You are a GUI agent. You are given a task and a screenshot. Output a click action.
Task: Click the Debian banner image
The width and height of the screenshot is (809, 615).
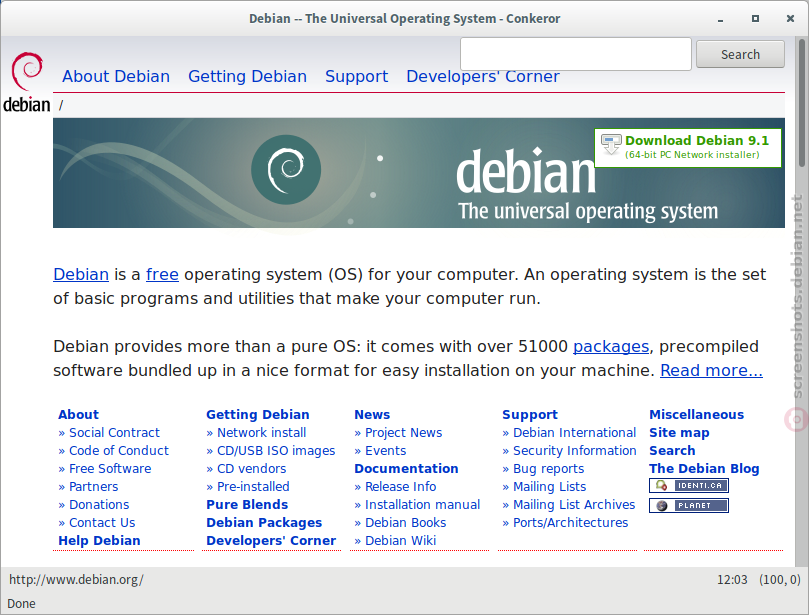tap(418, 173)
